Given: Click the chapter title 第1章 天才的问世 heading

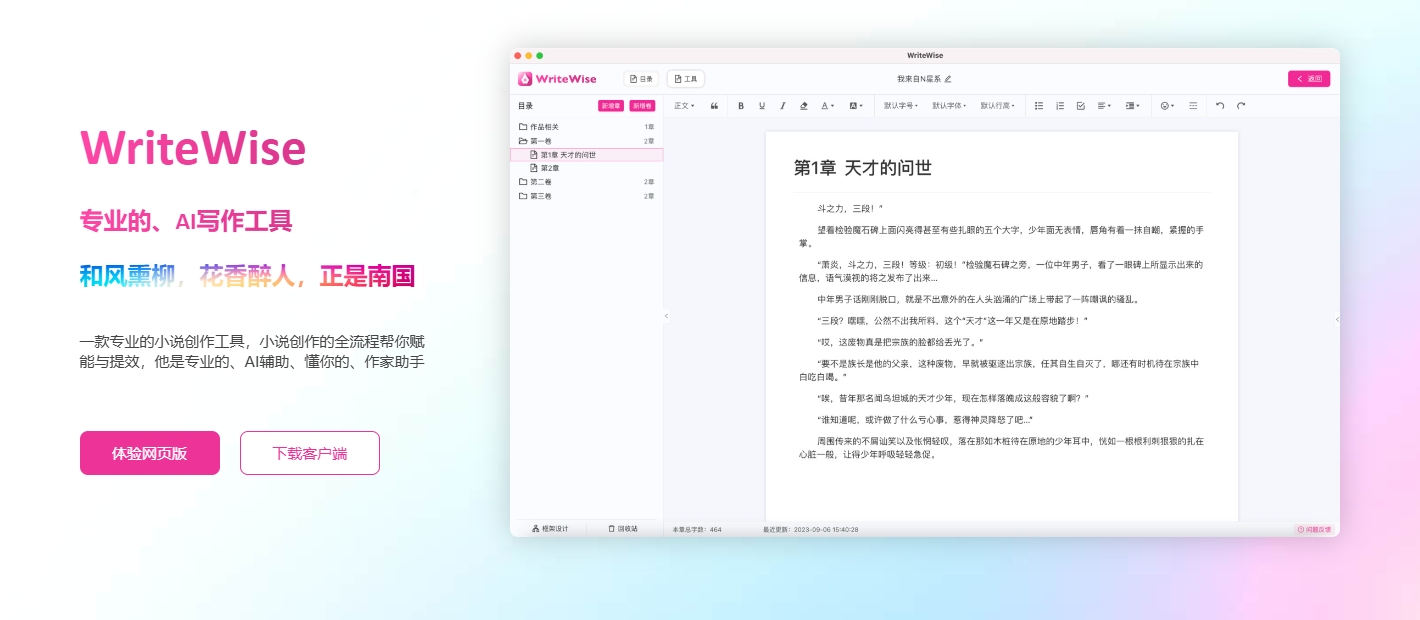Looking at the screenshot, I should point(863,168).
